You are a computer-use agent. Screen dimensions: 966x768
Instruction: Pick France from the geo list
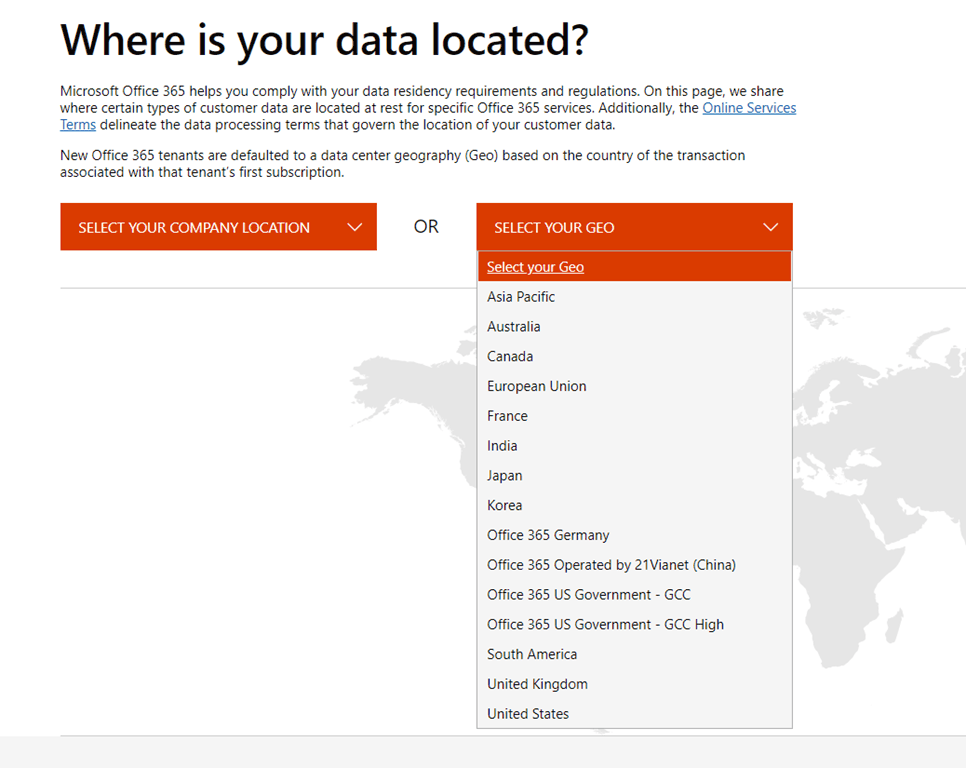(x=507, y=416)
